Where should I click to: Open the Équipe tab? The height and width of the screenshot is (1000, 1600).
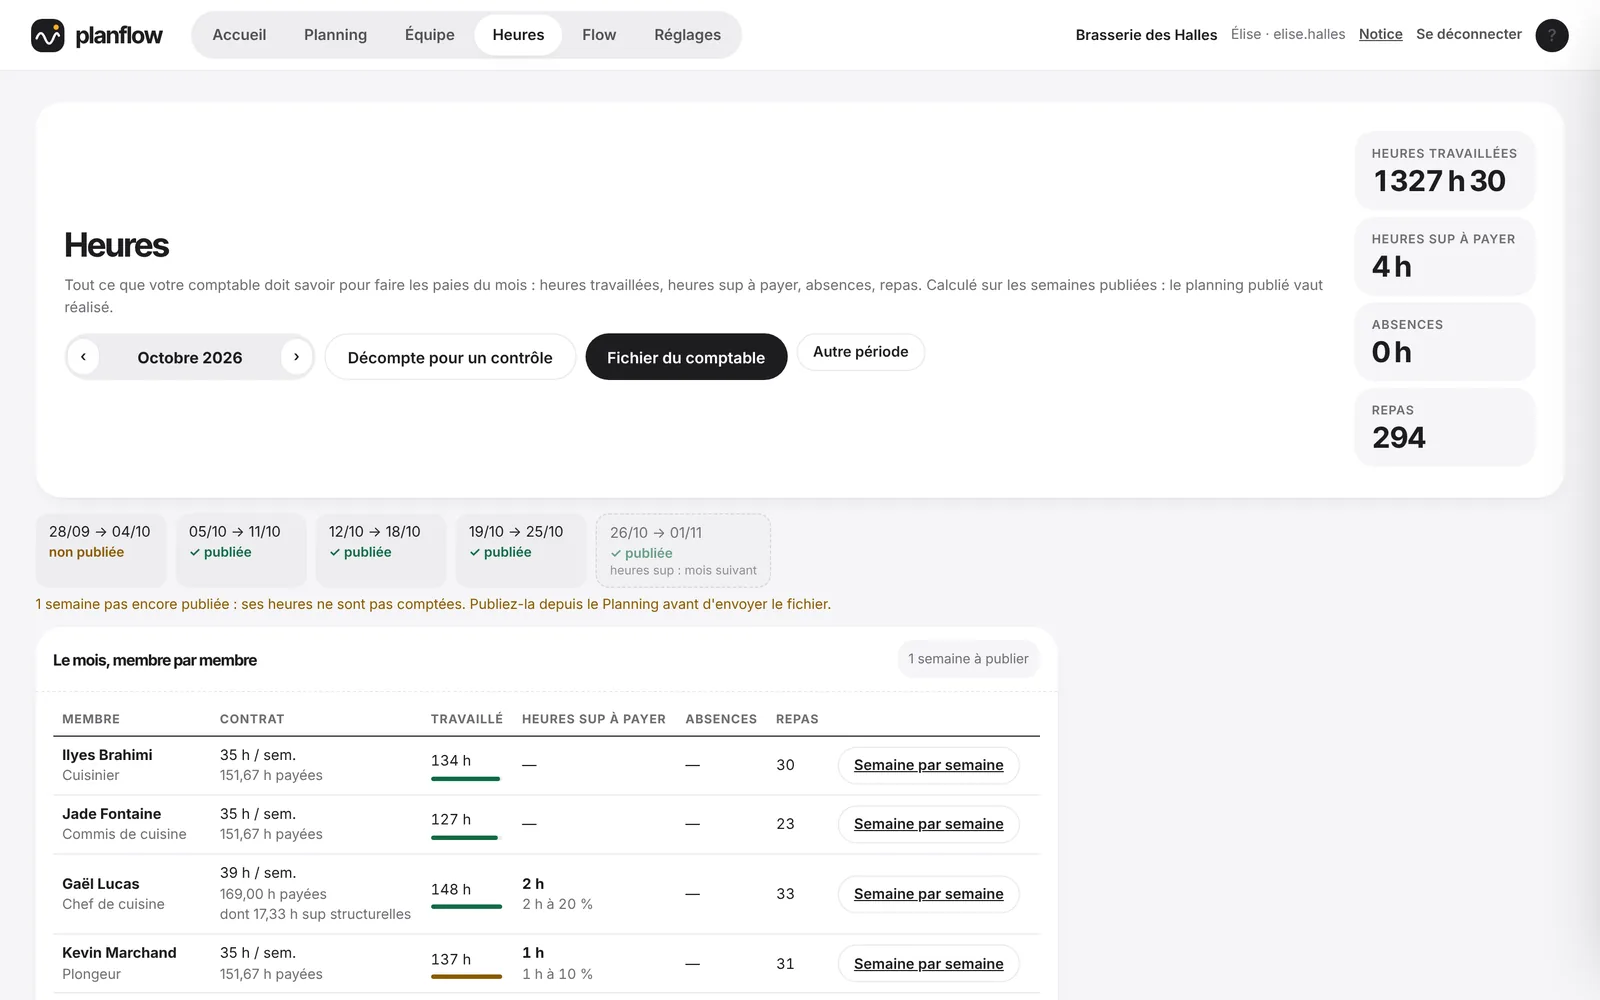pos(429,35)
